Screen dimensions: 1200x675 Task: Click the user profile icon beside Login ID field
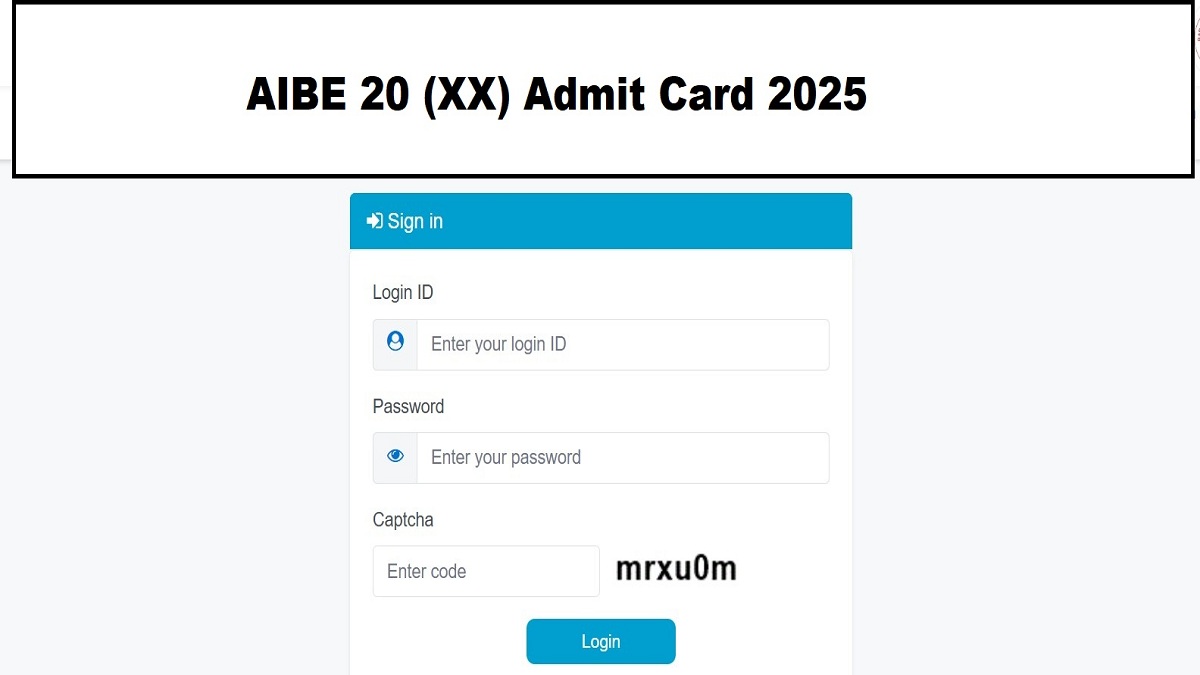click(x=394, y=343)
